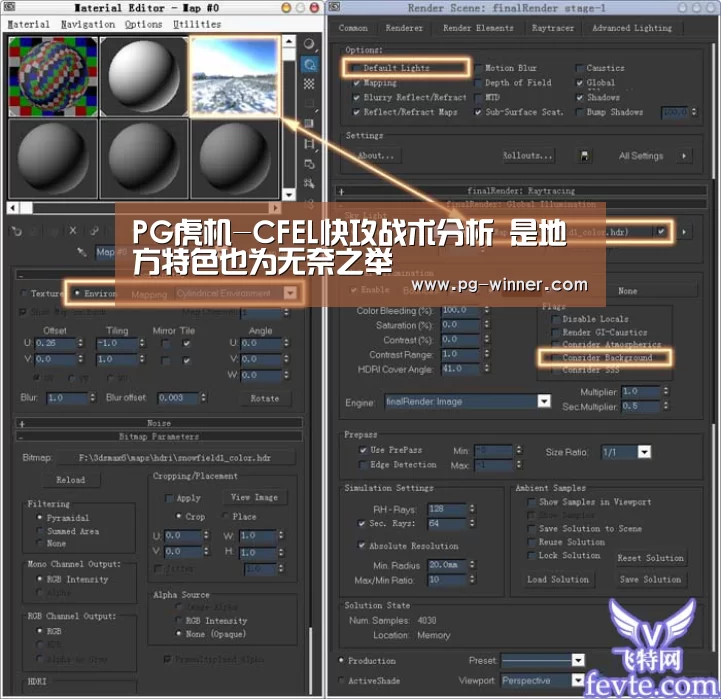Viewport: 721px width, 699px height.
Task: Open Material Editor Options icon
Action: tap(309, 164)
